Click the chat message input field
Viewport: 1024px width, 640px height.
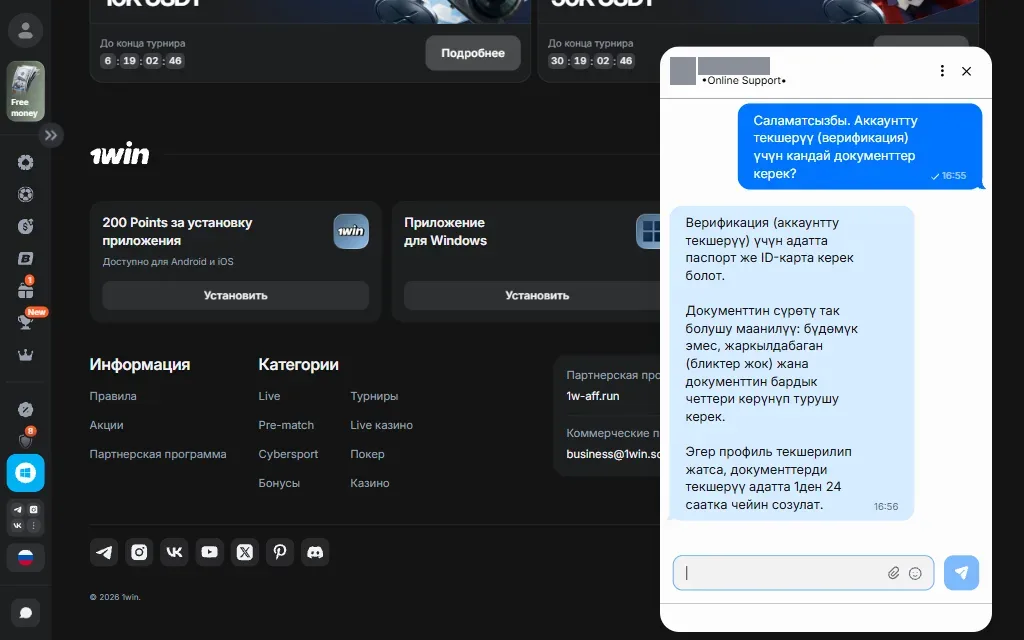[x=803, y=573]
